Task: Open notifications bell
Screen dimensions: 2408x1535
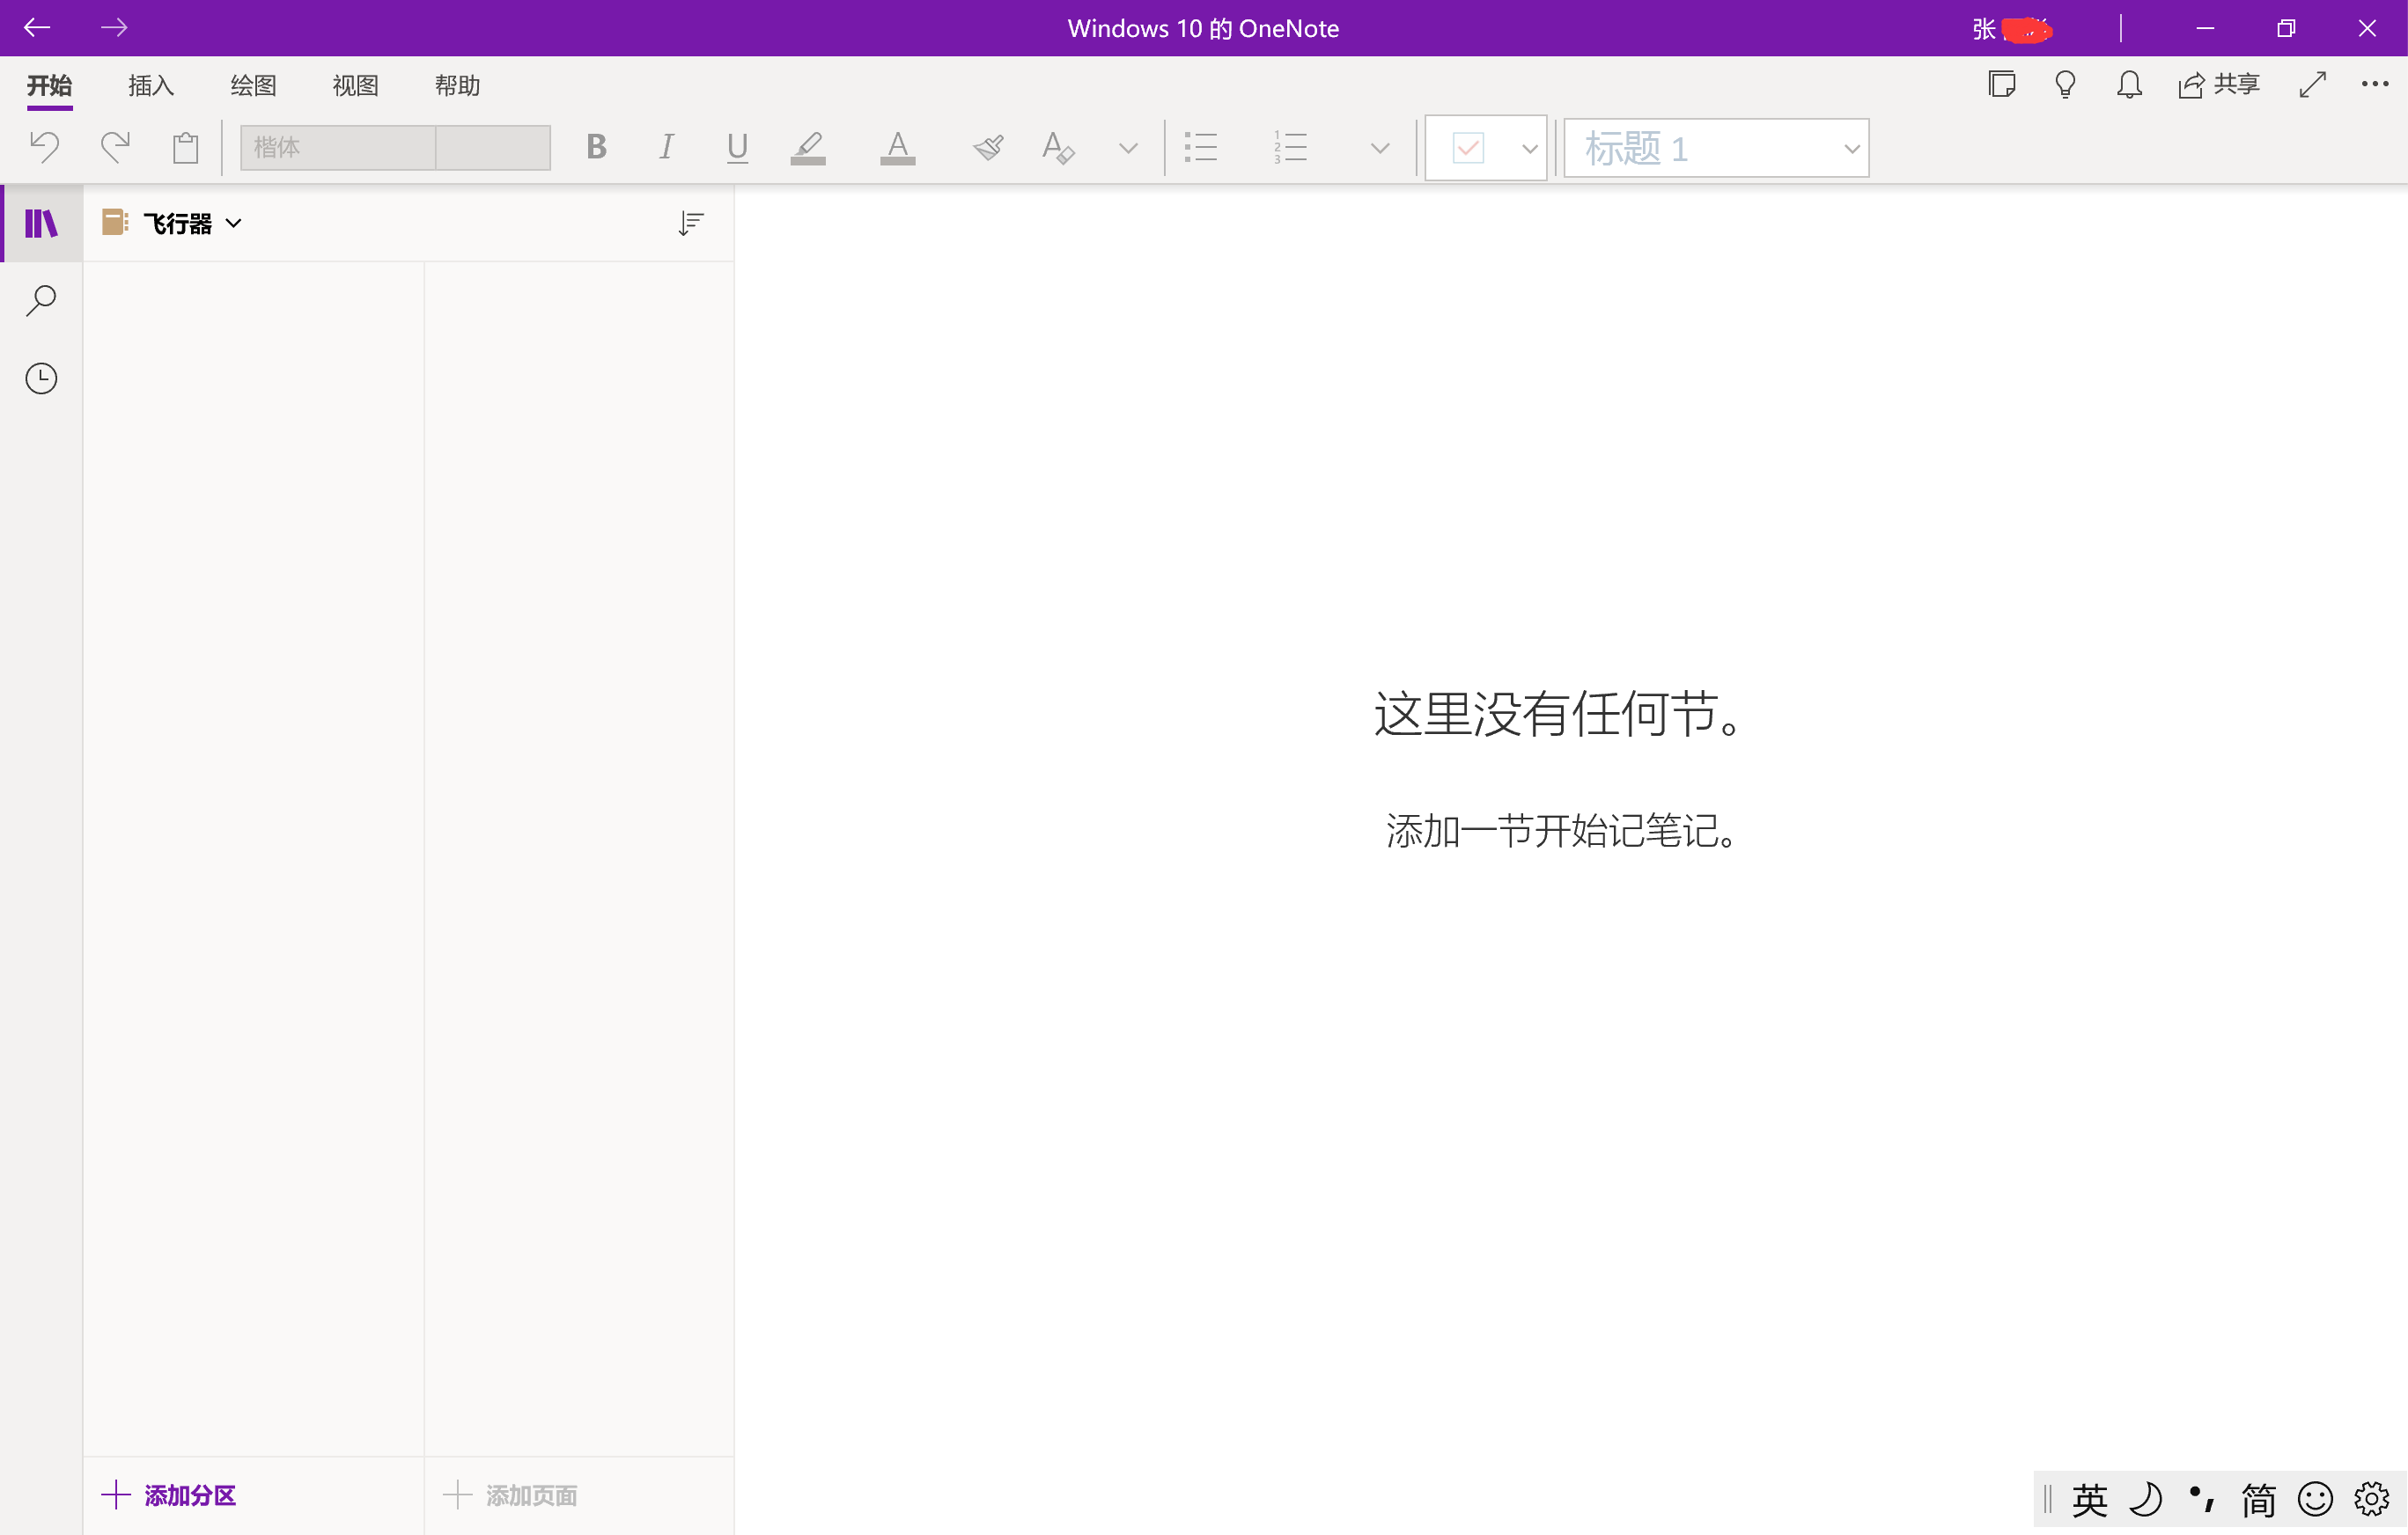Action: (2129, 85)
